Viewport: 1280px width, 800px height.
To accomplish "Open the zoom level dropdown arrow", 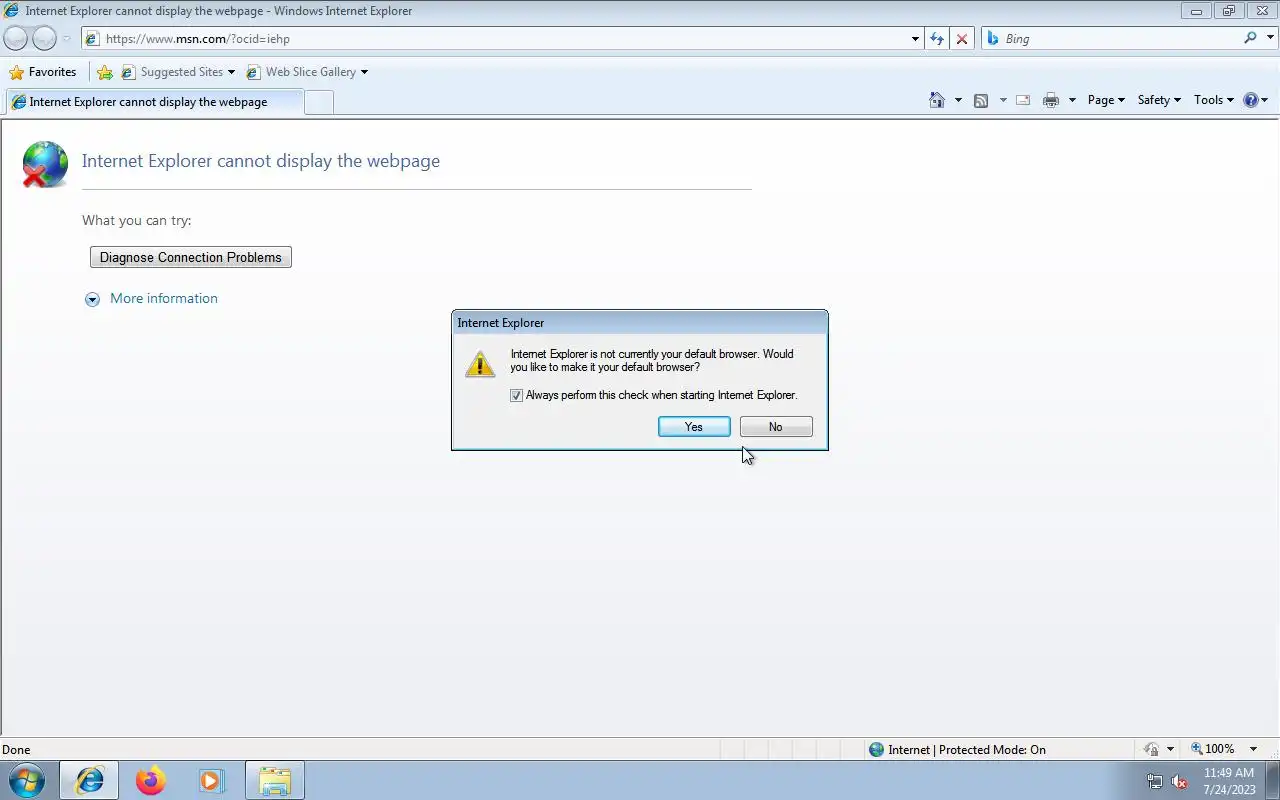I will pos(1254,749).
